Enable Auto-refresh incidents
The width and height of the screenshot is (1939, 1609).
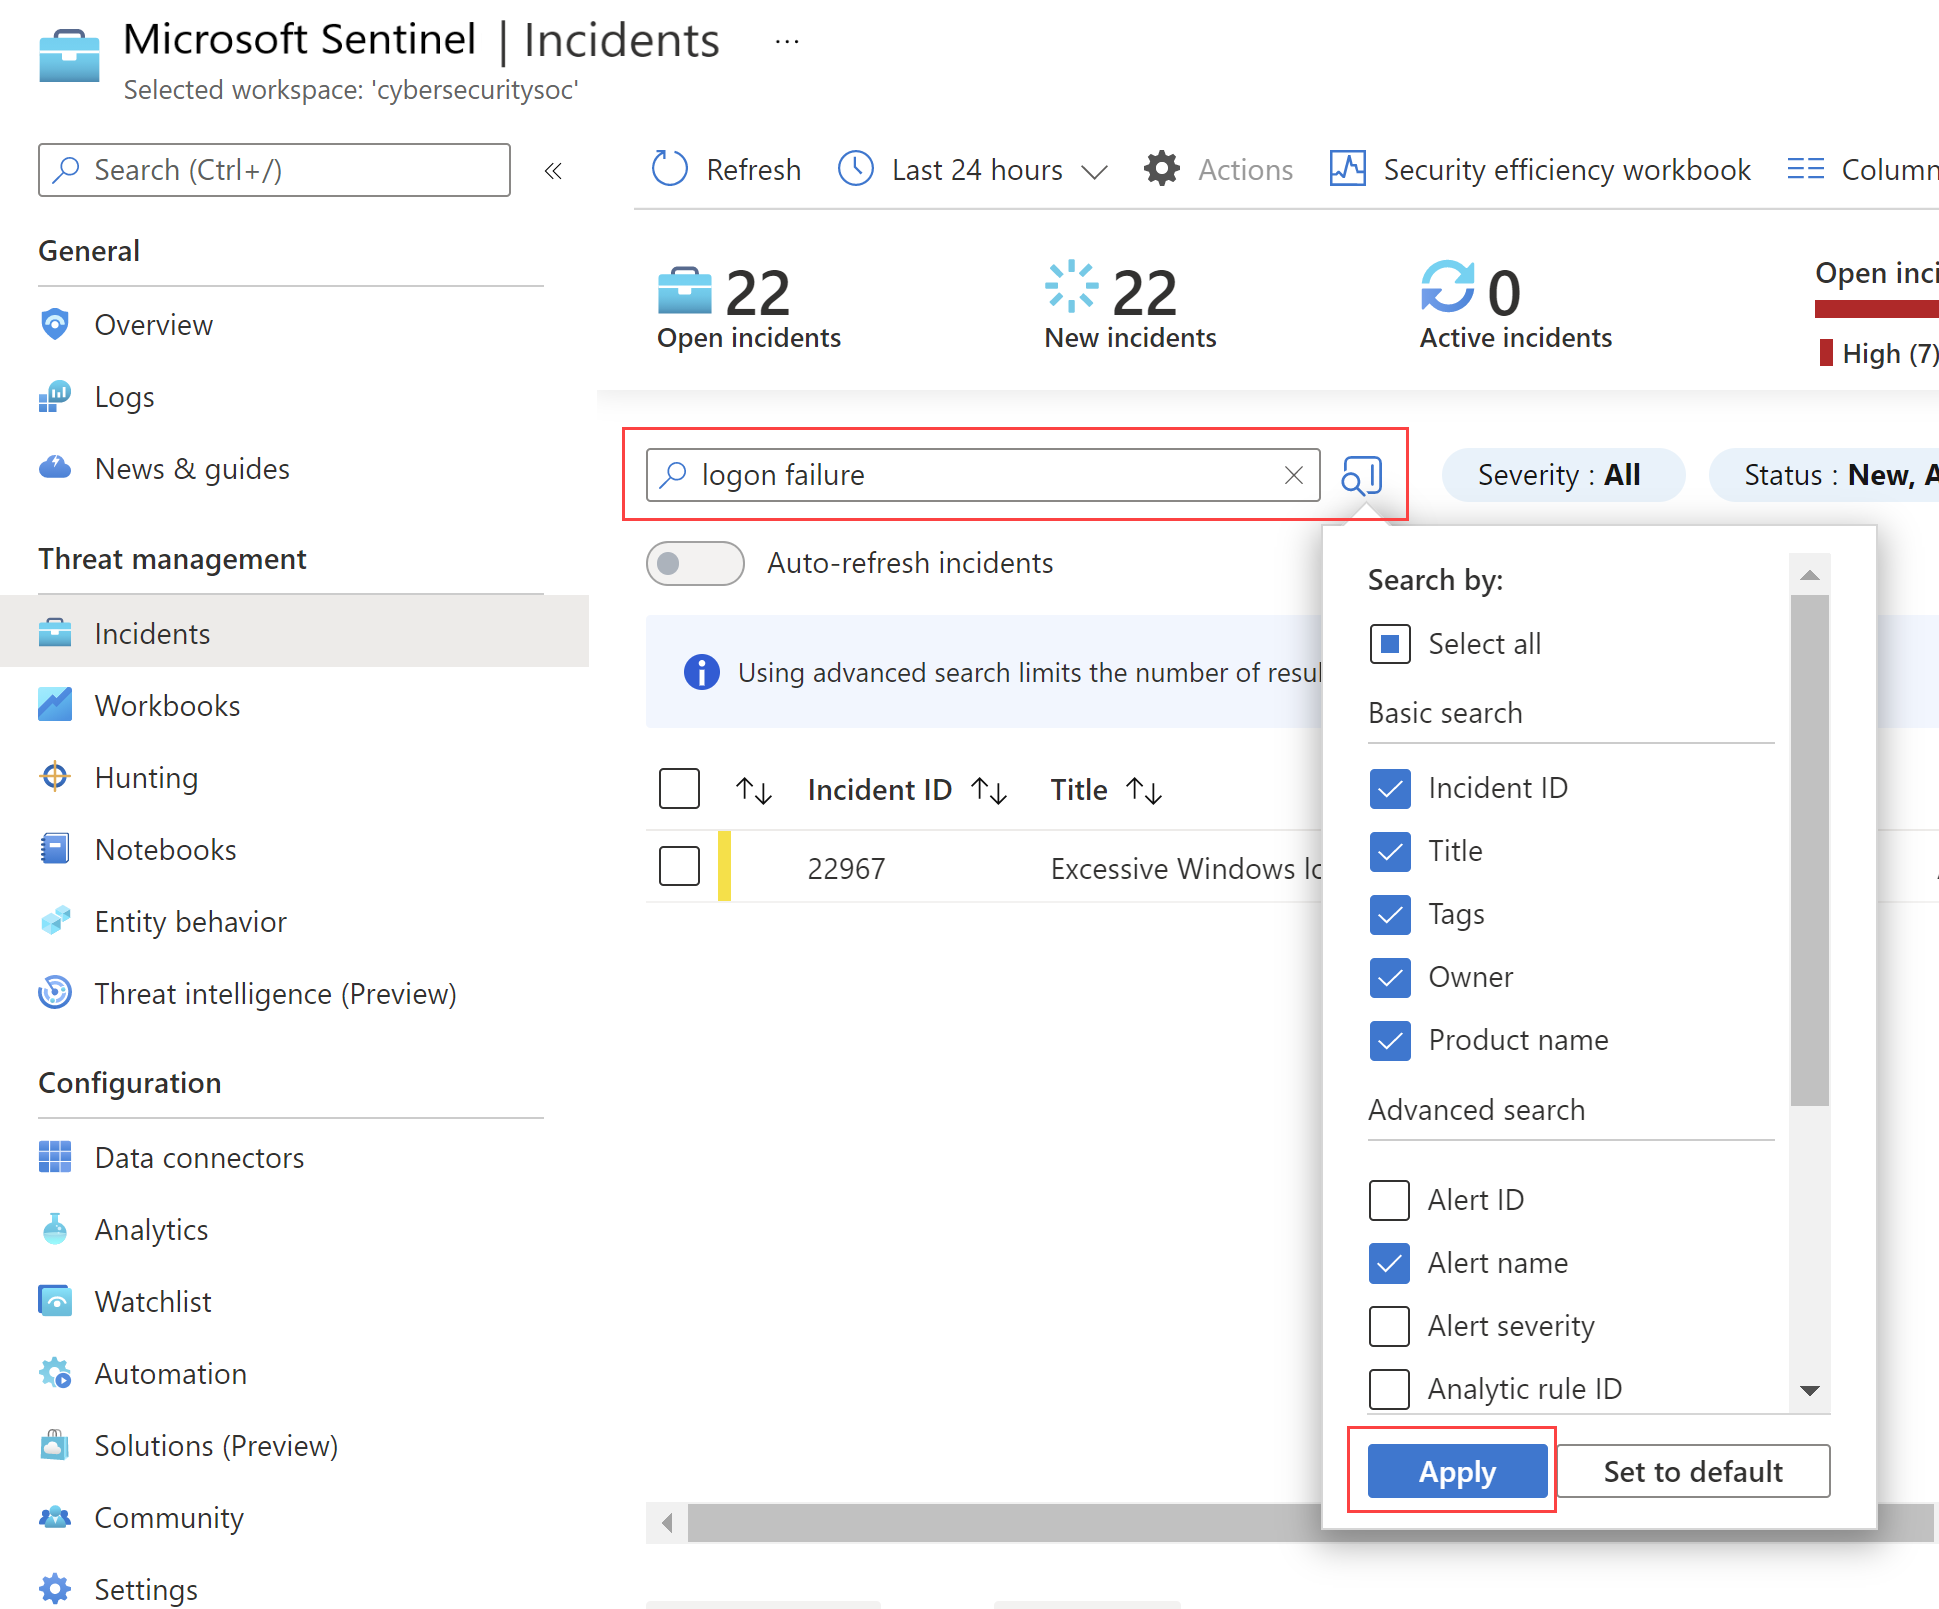coord(695,563)
